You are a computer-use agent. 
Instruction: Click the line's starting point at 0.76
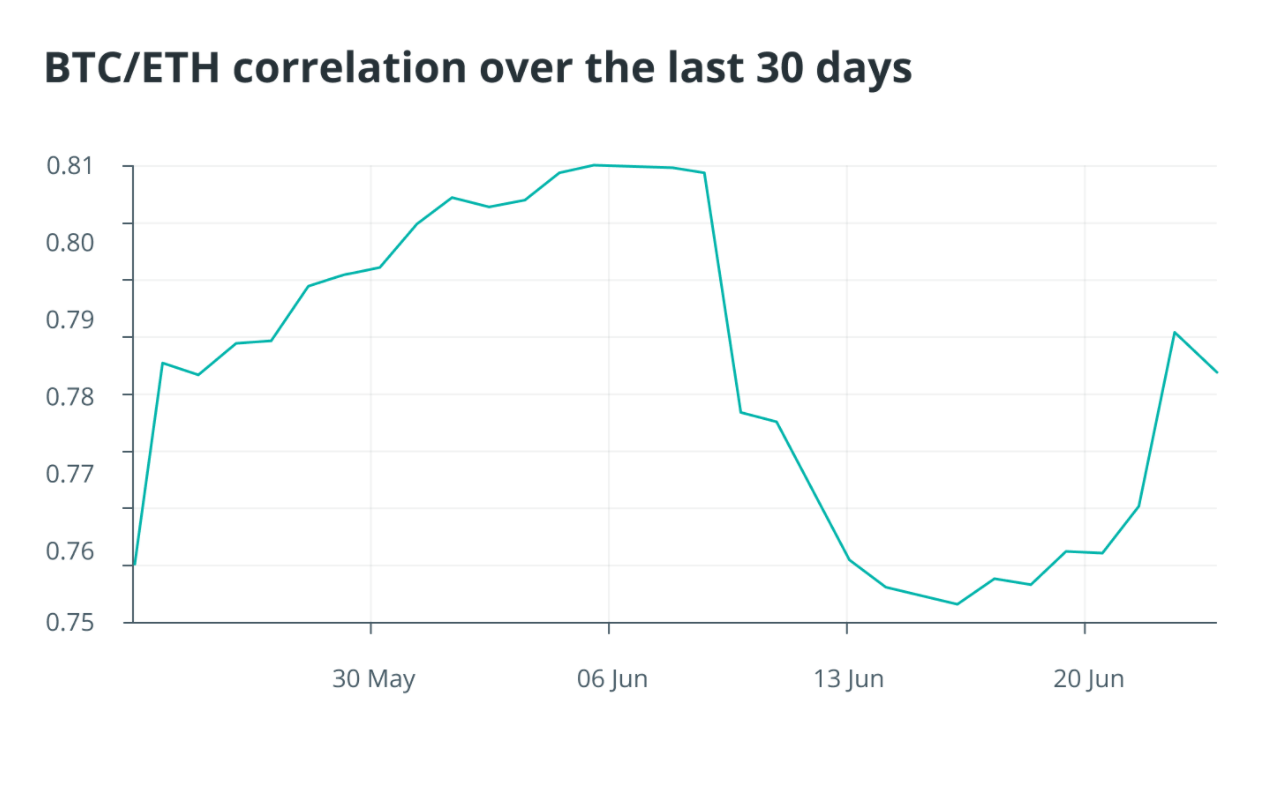click(134, 566)
